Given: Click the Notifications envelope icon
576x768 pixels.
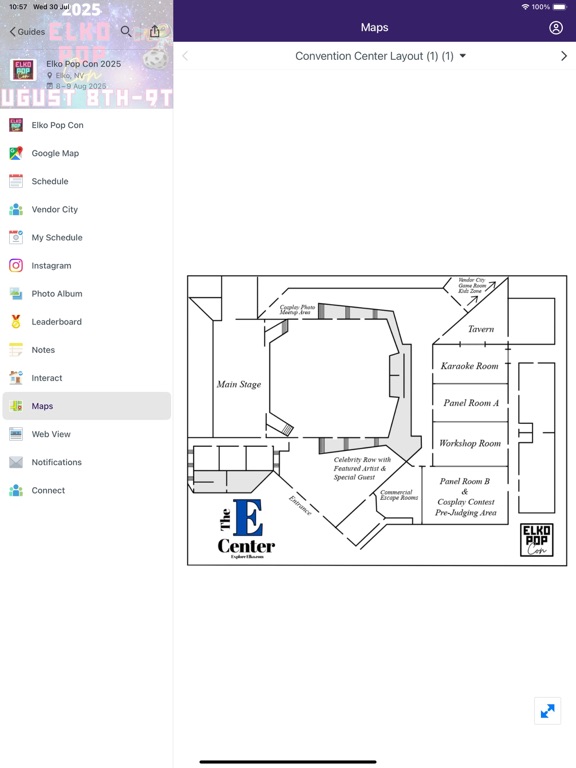Looking at the screenshot, I should tap(16, 462).
